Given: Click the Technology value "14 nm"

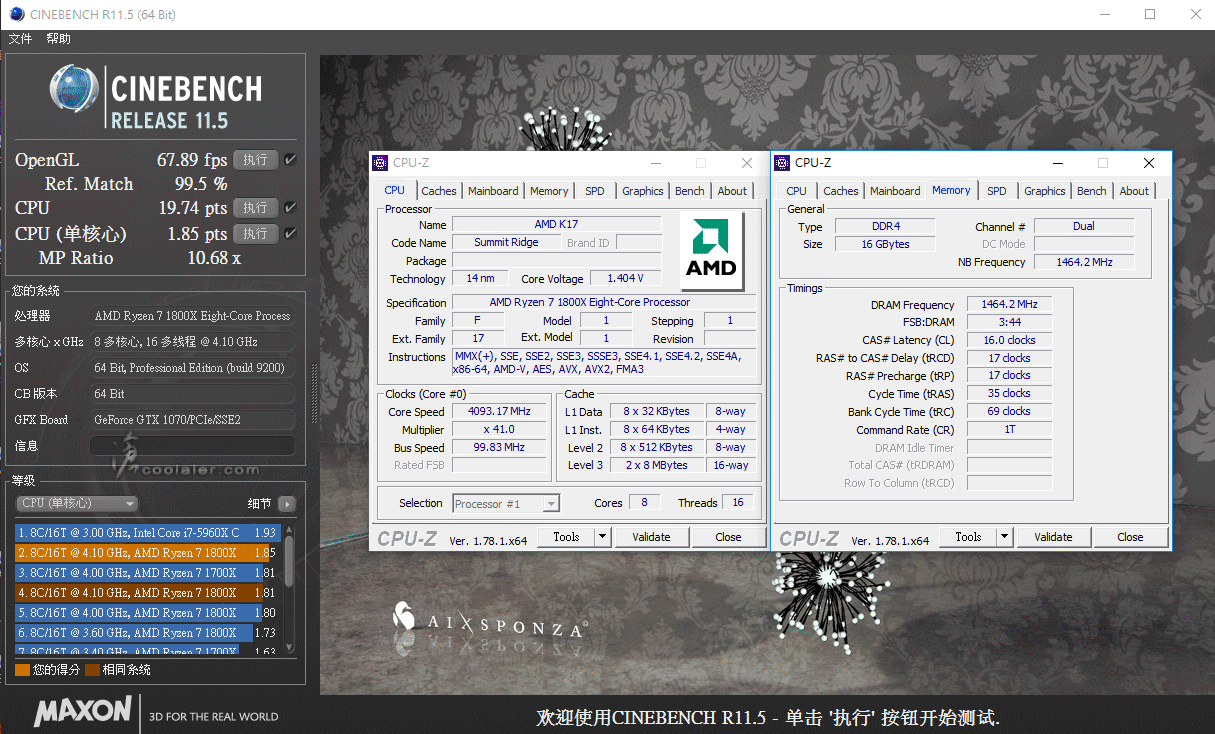Looking at the screenshot, I should pos(480,279).
